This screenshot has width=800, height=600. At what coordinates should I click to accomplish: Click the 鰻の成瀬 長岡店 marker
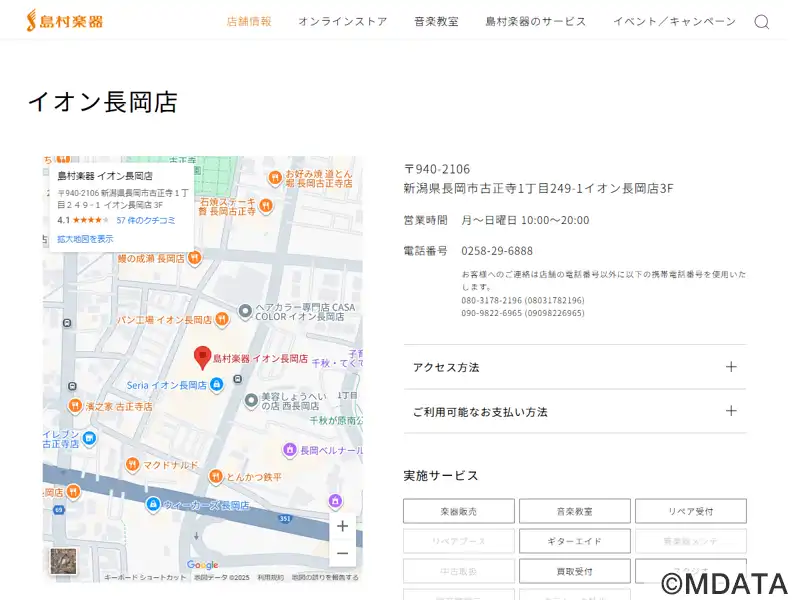coord(194,258)
